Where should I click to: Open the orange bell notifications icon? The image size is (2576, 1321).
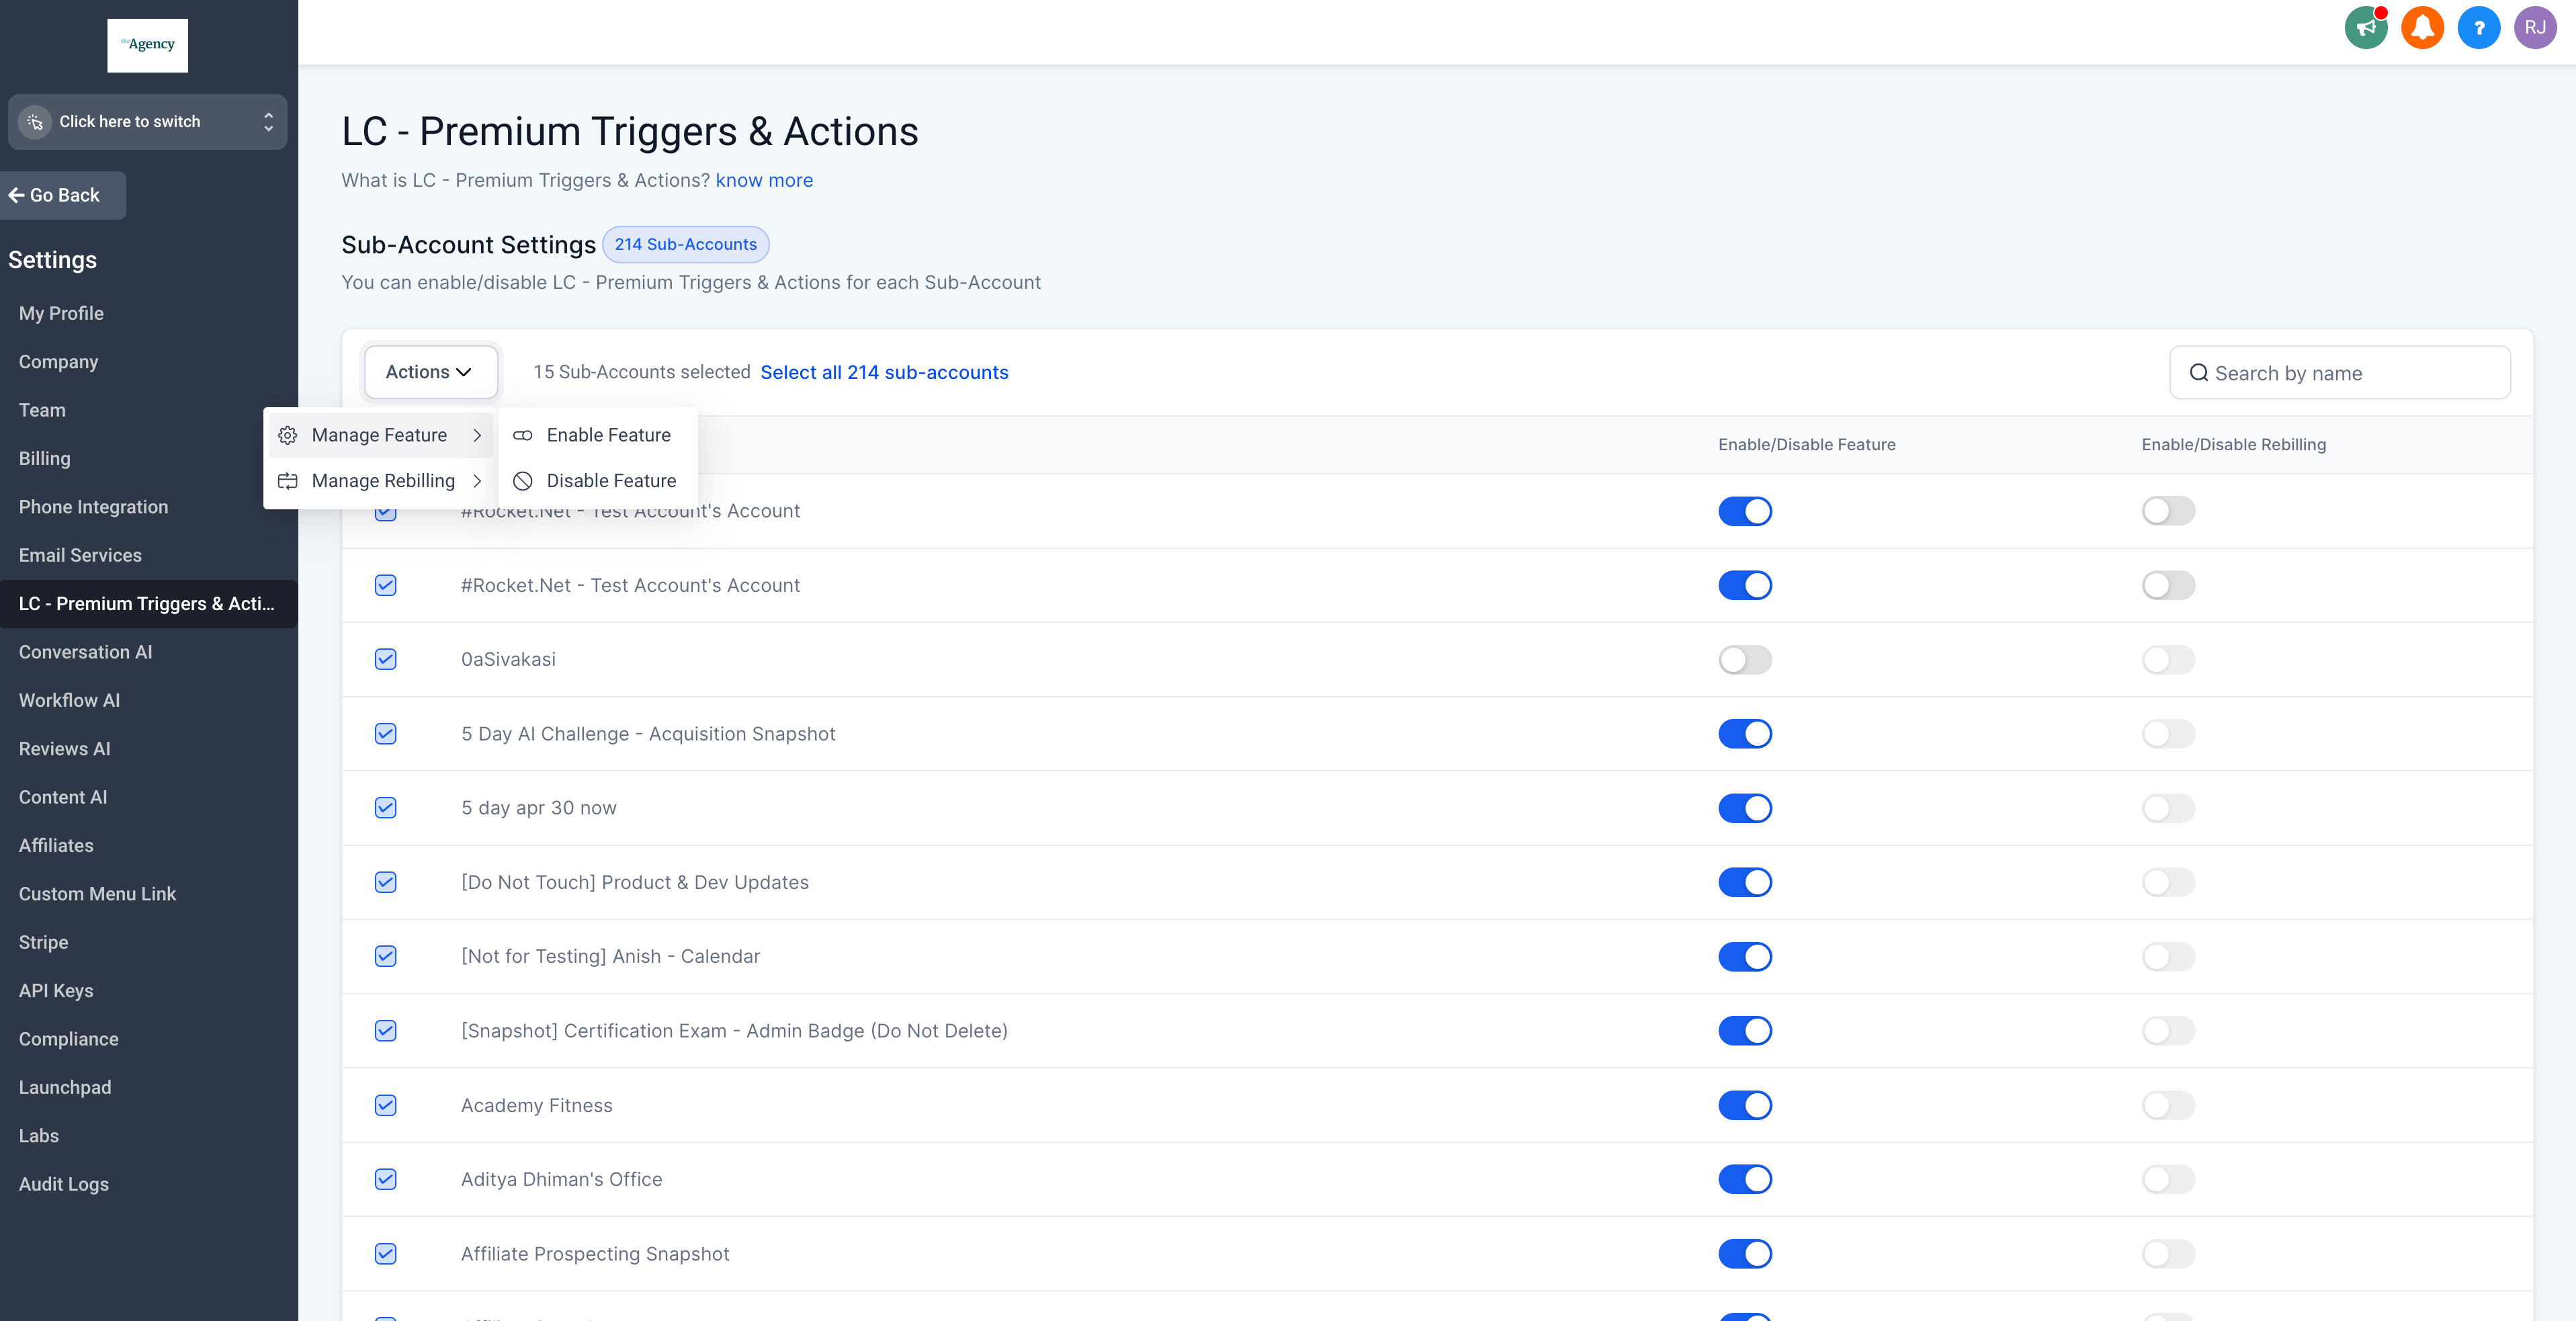tap(2422, 27)
